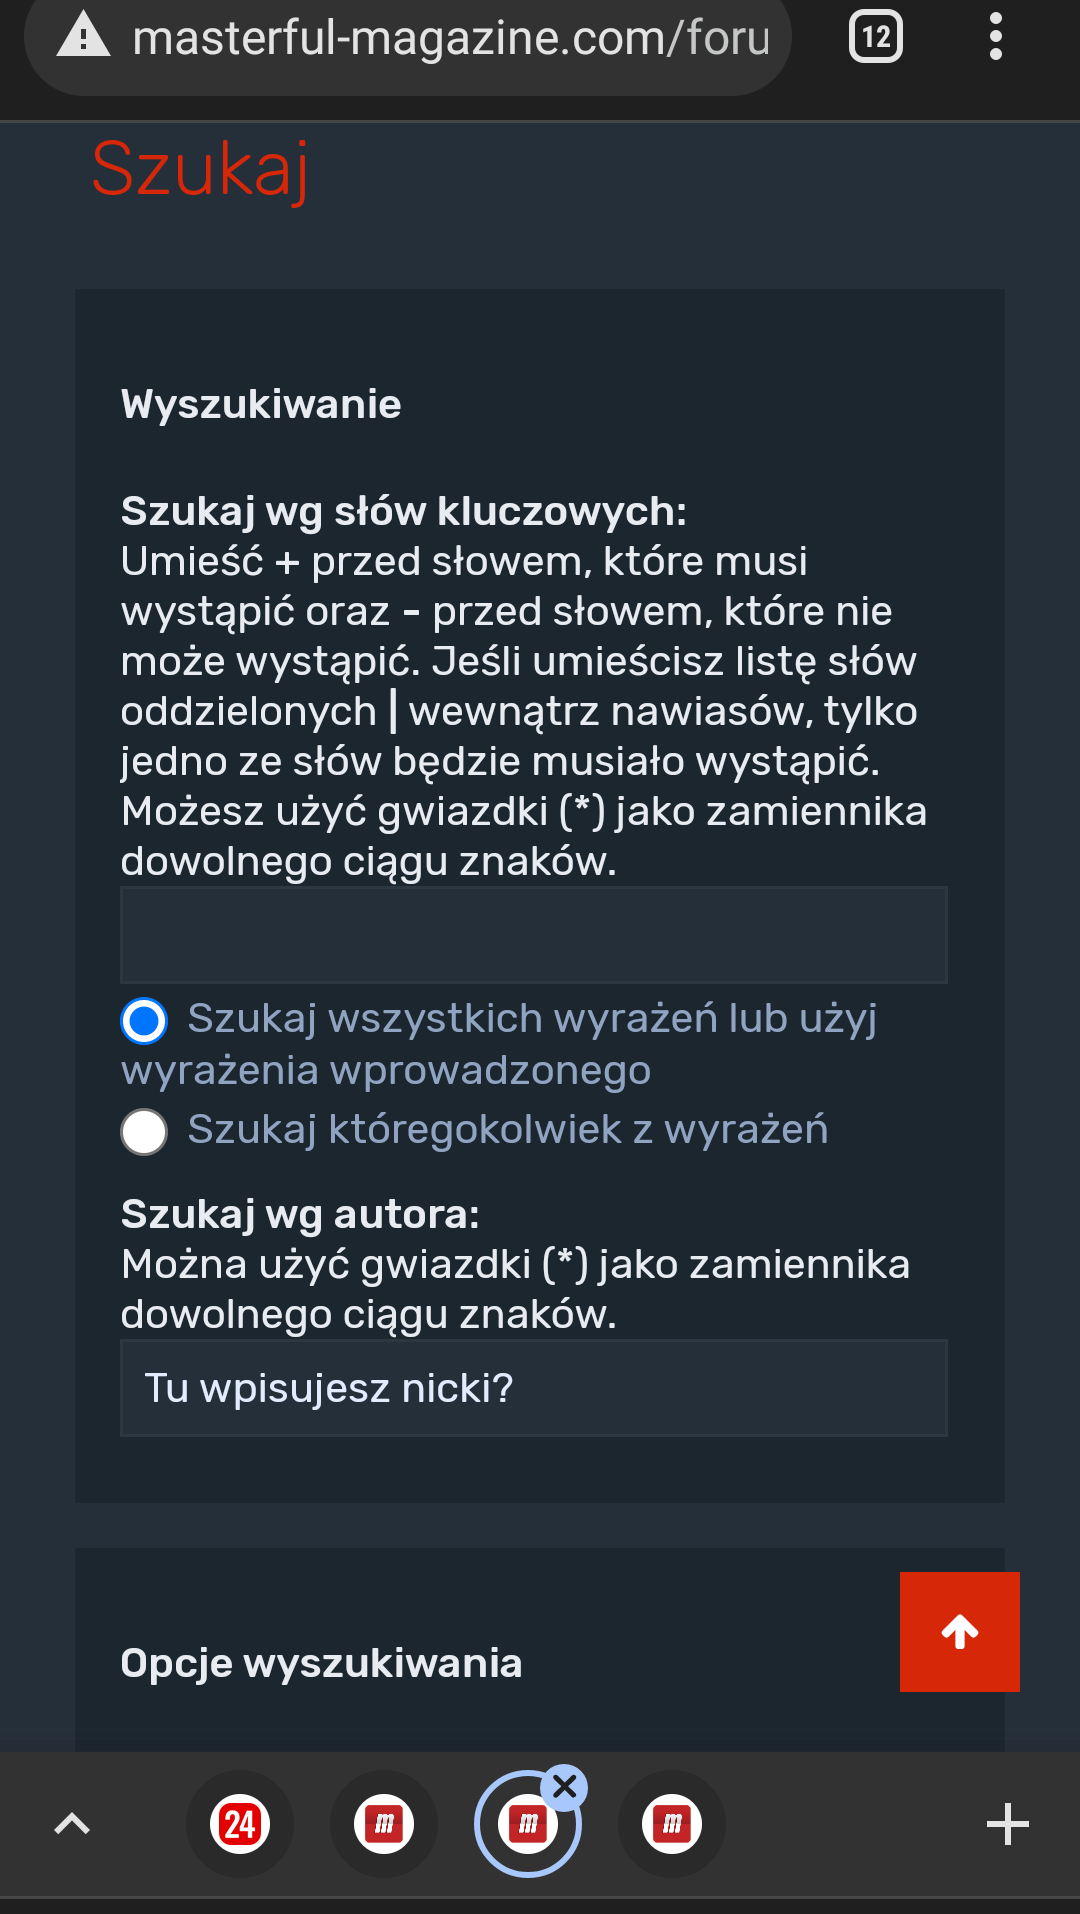
Task: Open a new tab with the plus icon
Action: [x=1007, y=1824]
